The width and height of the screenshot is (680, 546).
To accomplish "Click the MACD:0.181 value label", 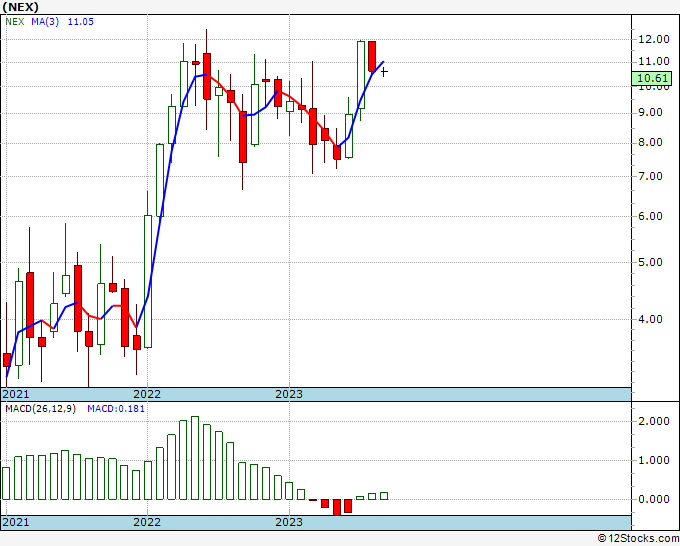I will pos(116,409).
